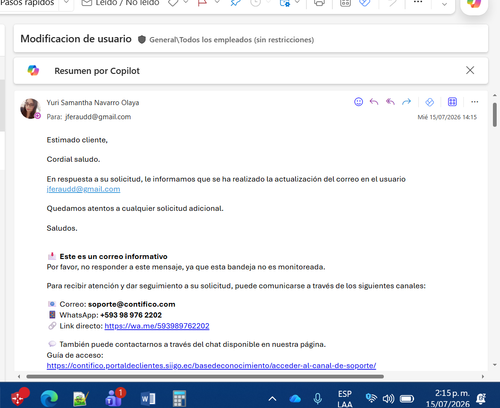Open the red antivirus icon in taskbar
The height and width of the screenshot is (408, 500).
click(x=19, y=396)
